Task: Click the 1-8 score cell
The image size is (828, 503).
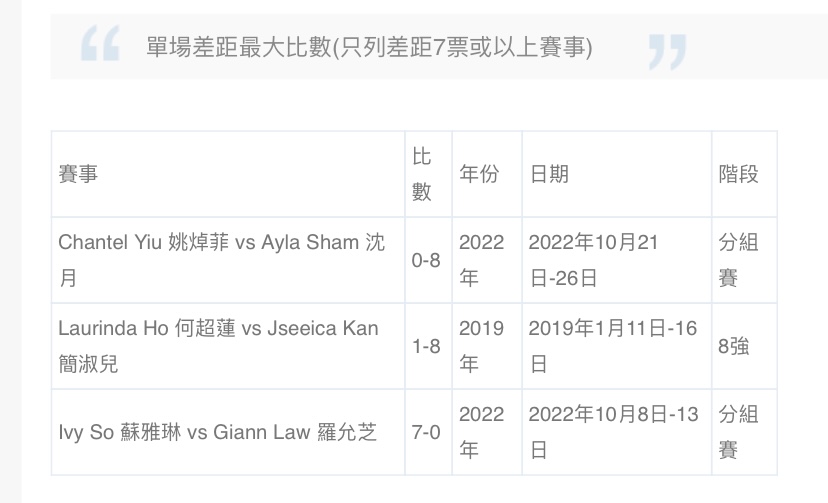Action: pyautogui.click(x=426, y=346)
